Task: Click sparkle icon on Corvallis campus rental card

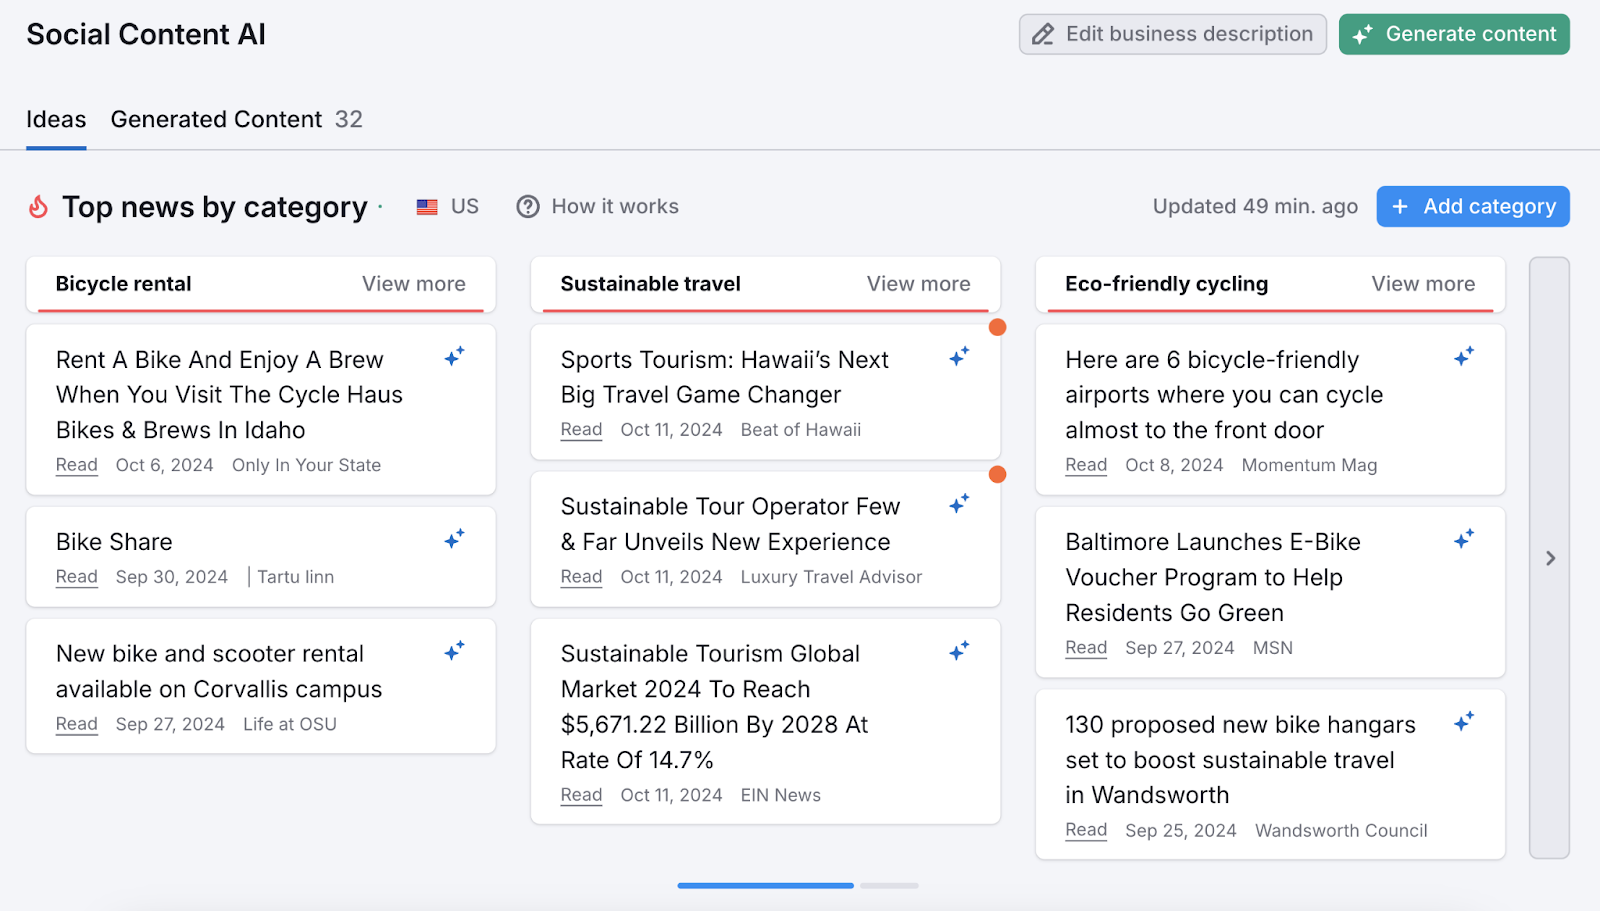Action: click(455, 652)
